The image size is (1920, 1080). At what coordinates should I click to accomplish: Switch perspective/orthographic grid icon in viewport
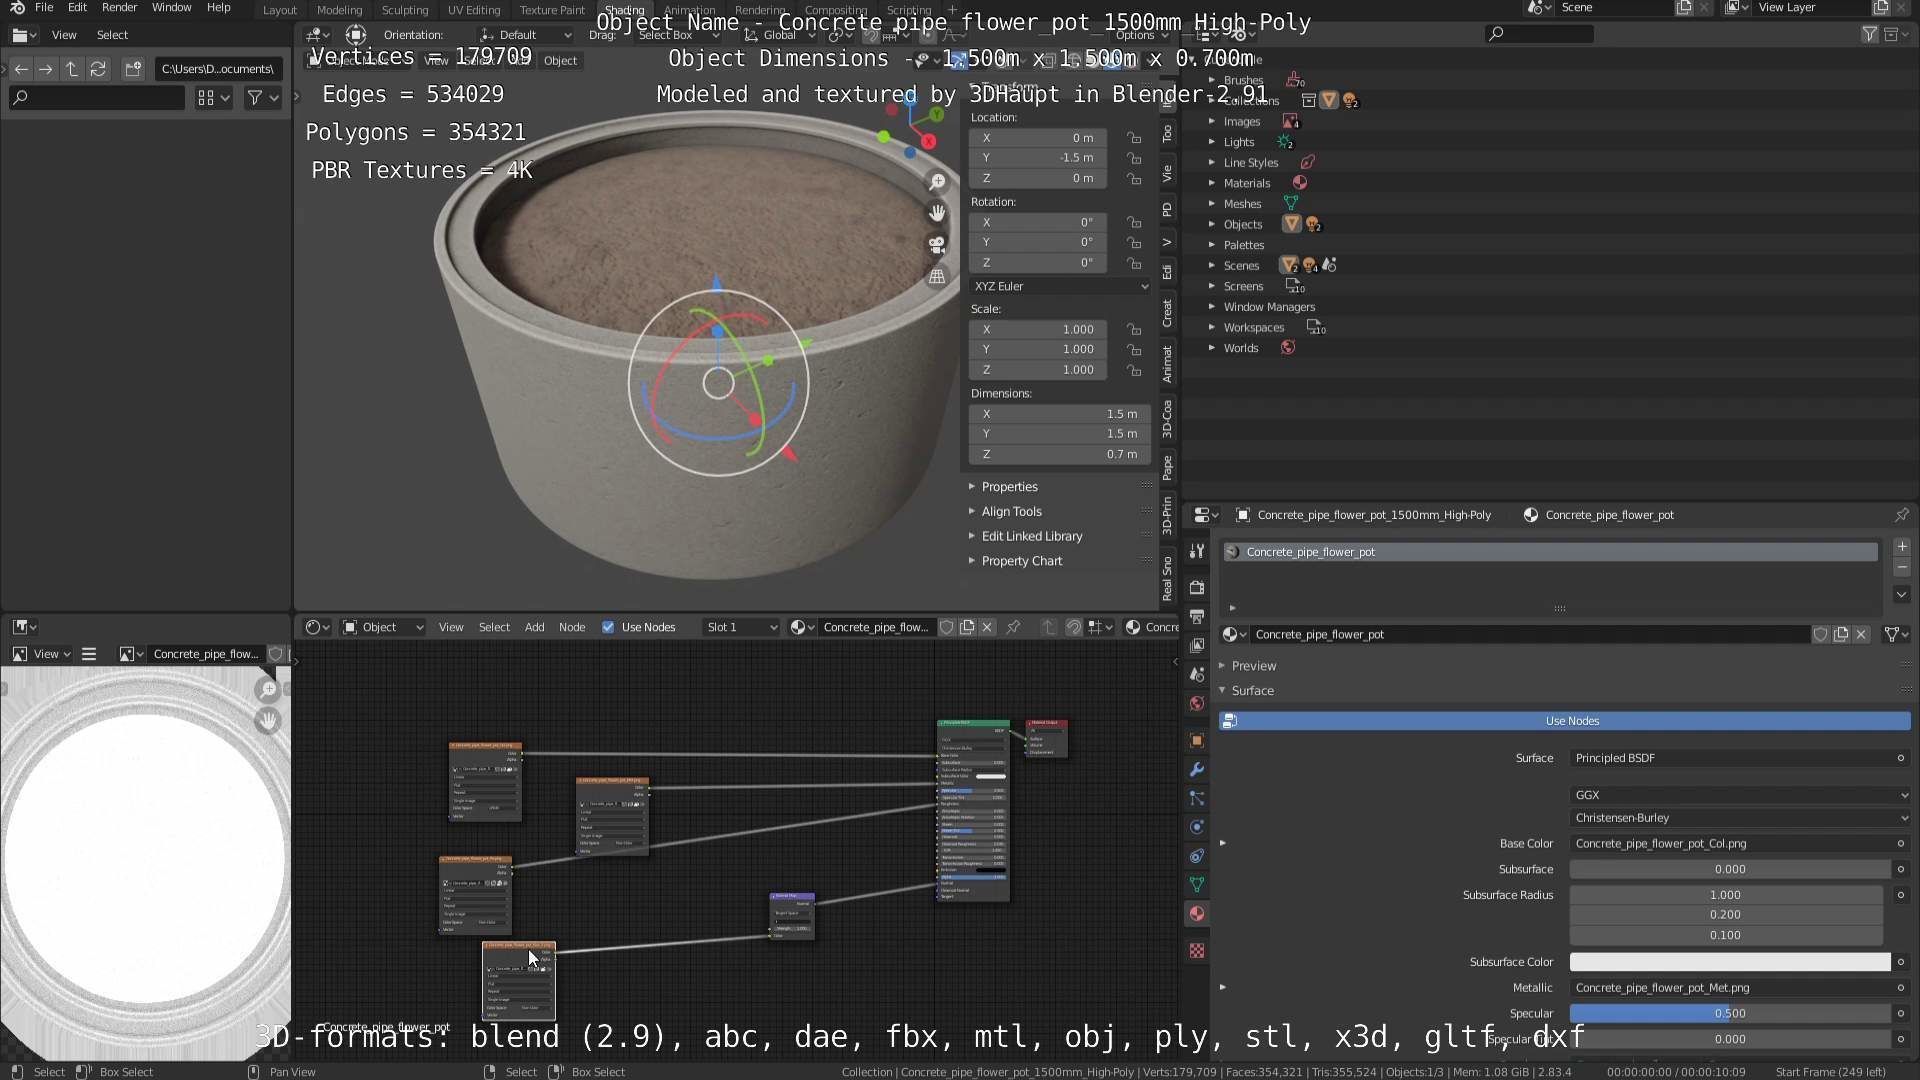pos(937,276)
